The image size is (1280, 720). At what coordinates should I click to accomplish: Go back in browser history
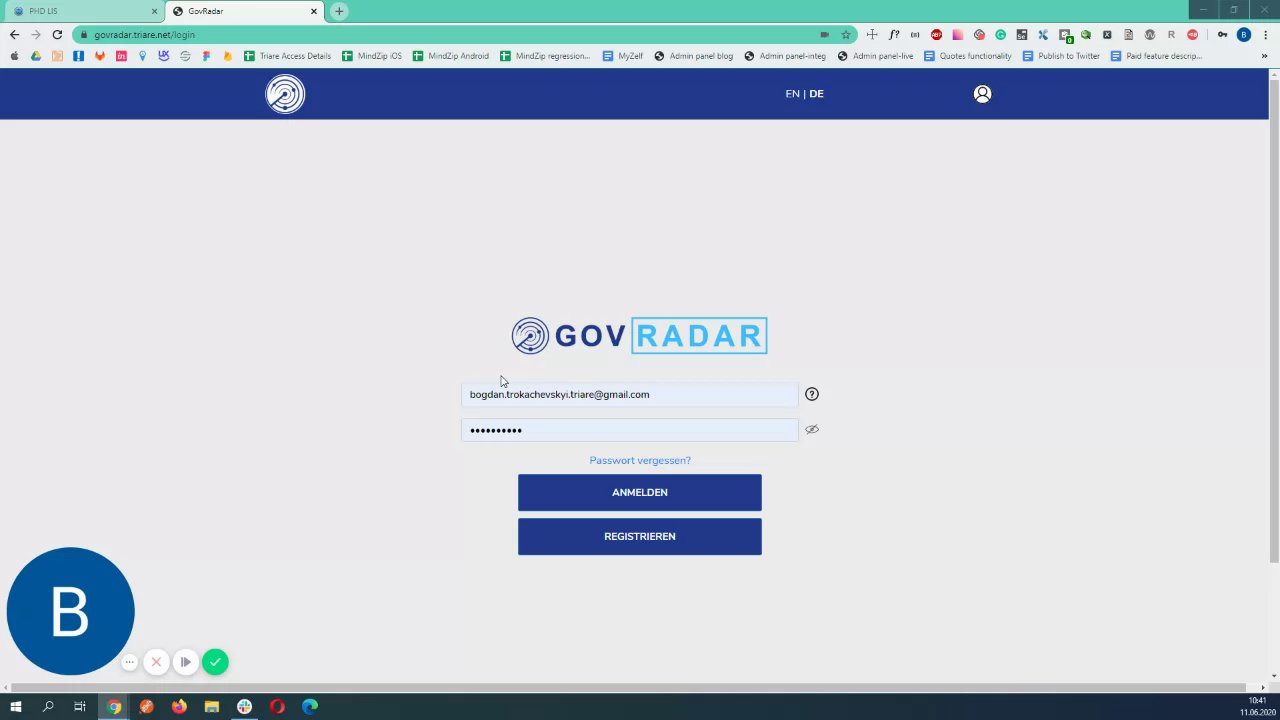[14, 34]
